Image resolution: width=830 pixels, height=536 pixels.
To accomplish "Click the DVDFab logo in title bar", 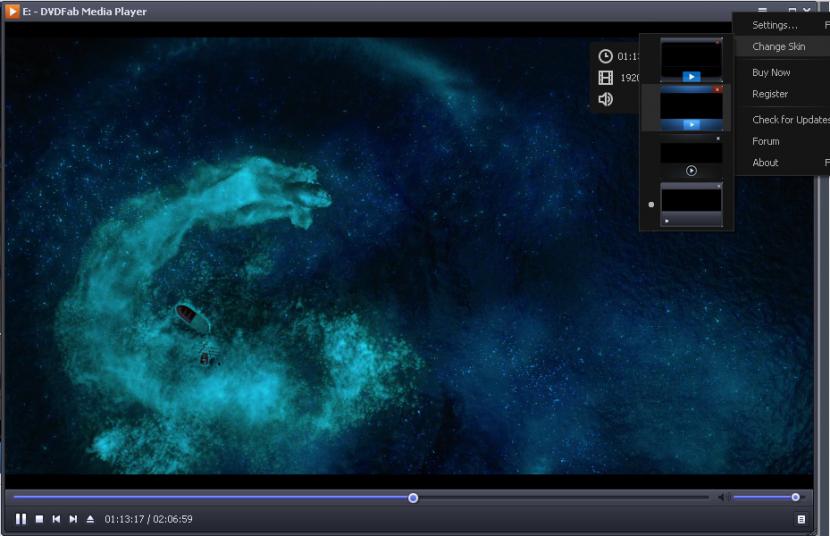I will pos(12,11).
